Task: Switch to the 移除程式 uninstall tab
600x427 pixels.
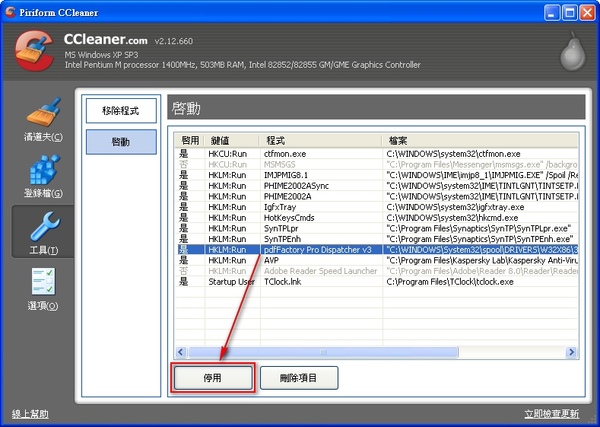Action: click(121, 111)
